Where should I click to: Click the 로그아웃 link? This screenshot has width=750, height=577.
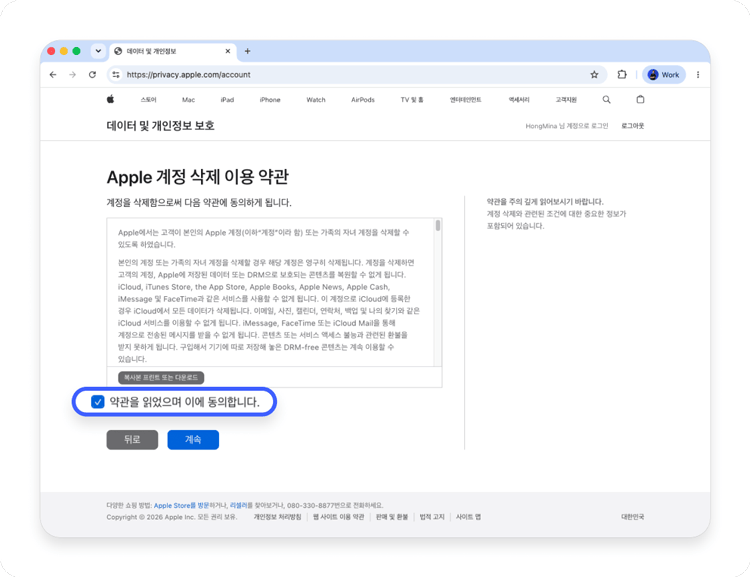tap(632, 126)
